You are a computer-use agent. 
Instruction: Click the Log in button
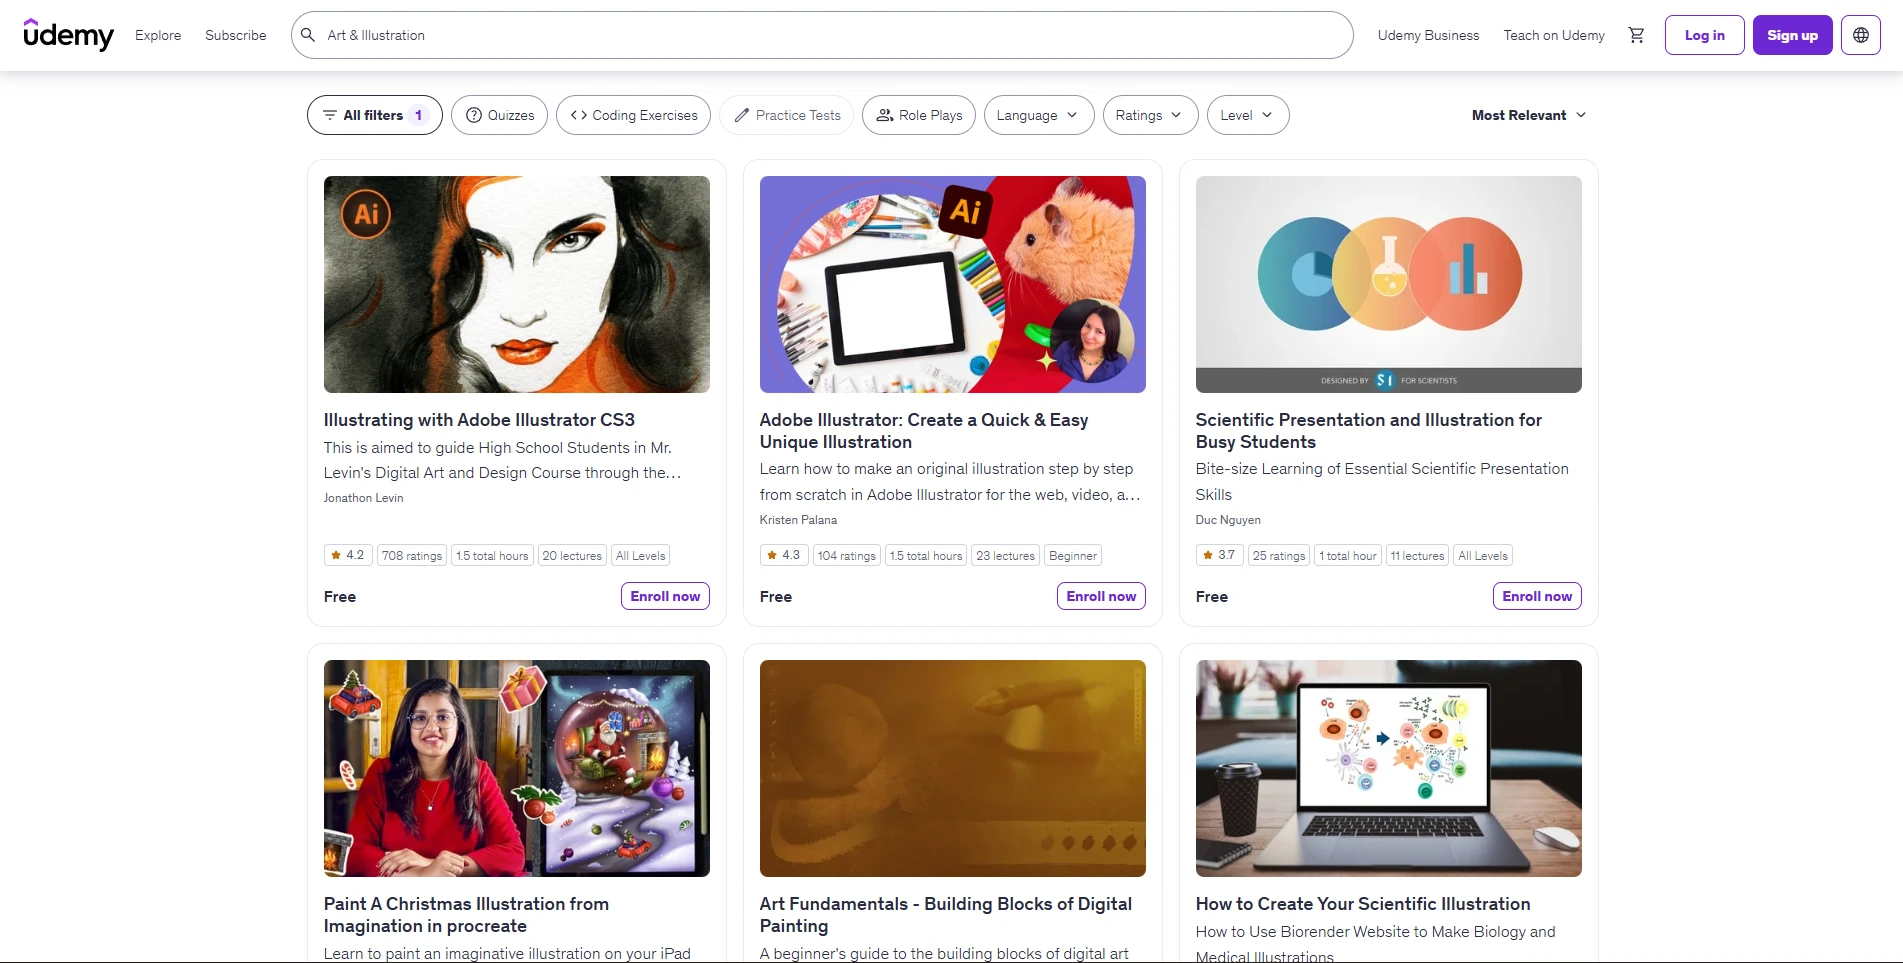(1704, 34)
